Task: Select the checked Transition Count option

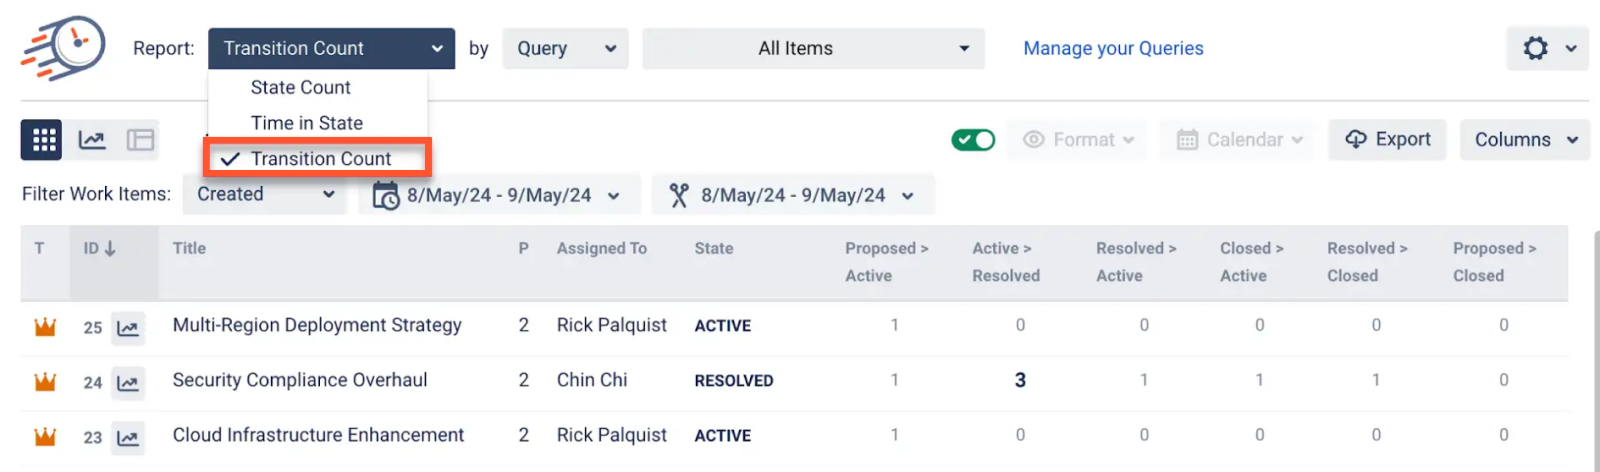Action: (320, 159)
